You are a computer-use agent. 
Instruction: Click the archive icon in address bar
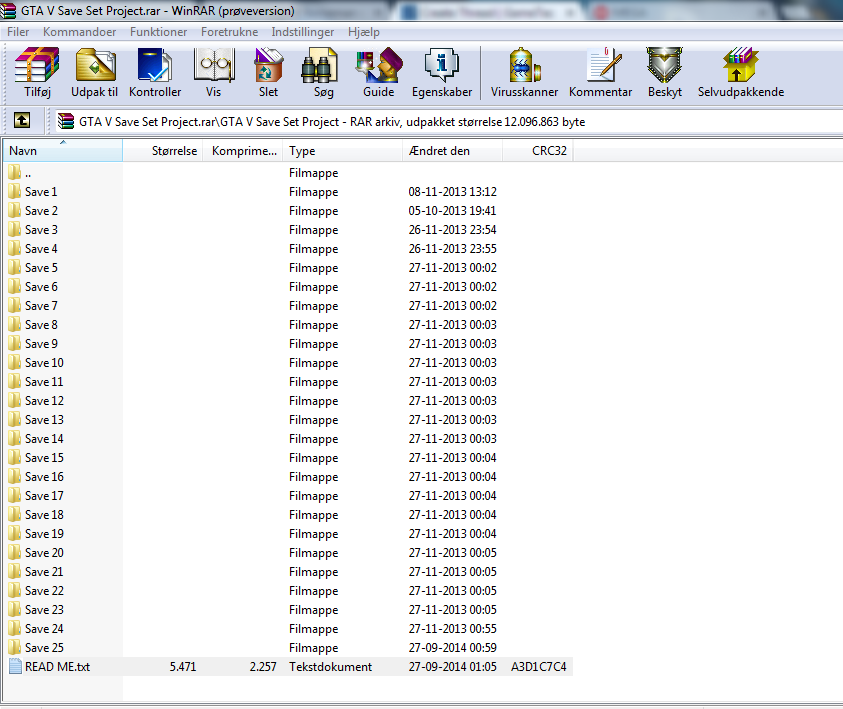[66, 121]
